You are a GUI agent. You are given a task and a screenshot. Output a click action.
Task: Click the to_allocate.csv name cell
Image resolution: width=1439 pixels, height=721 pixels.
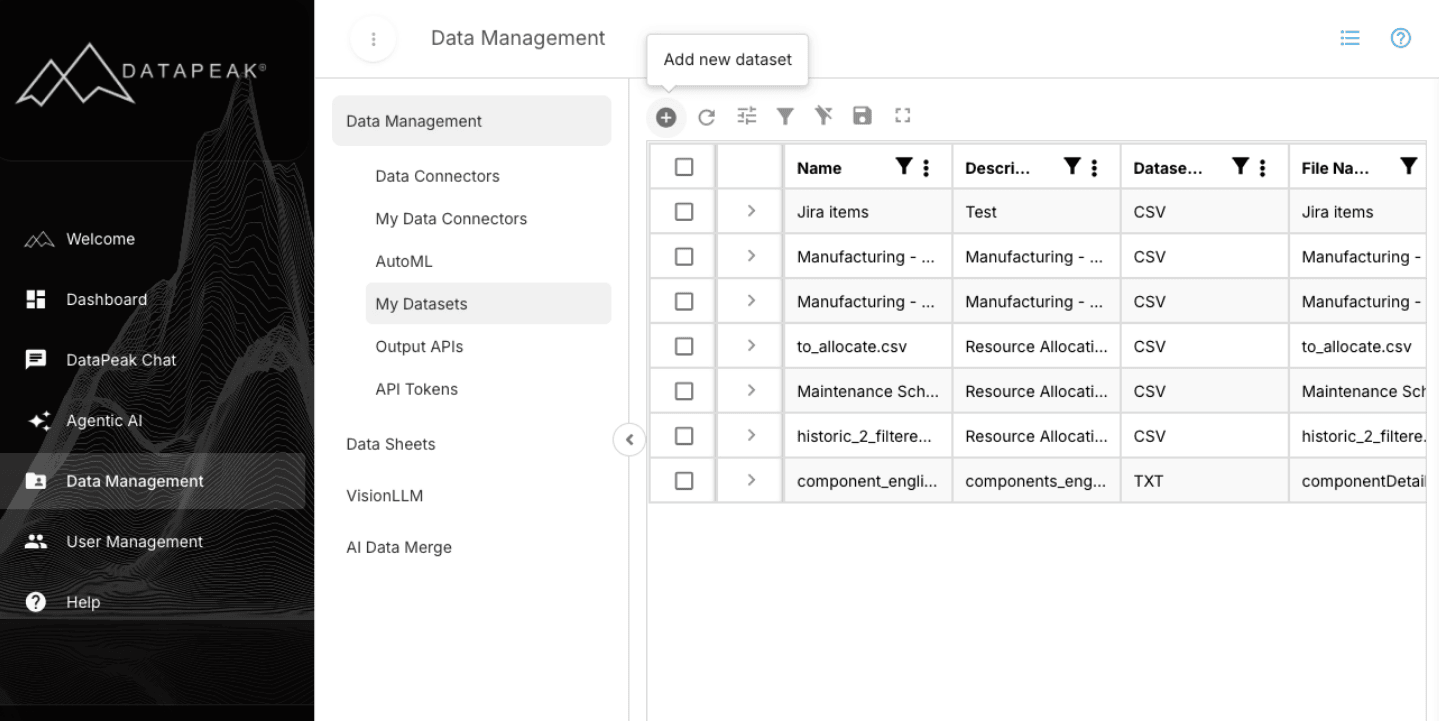click(x=868, y=346)
